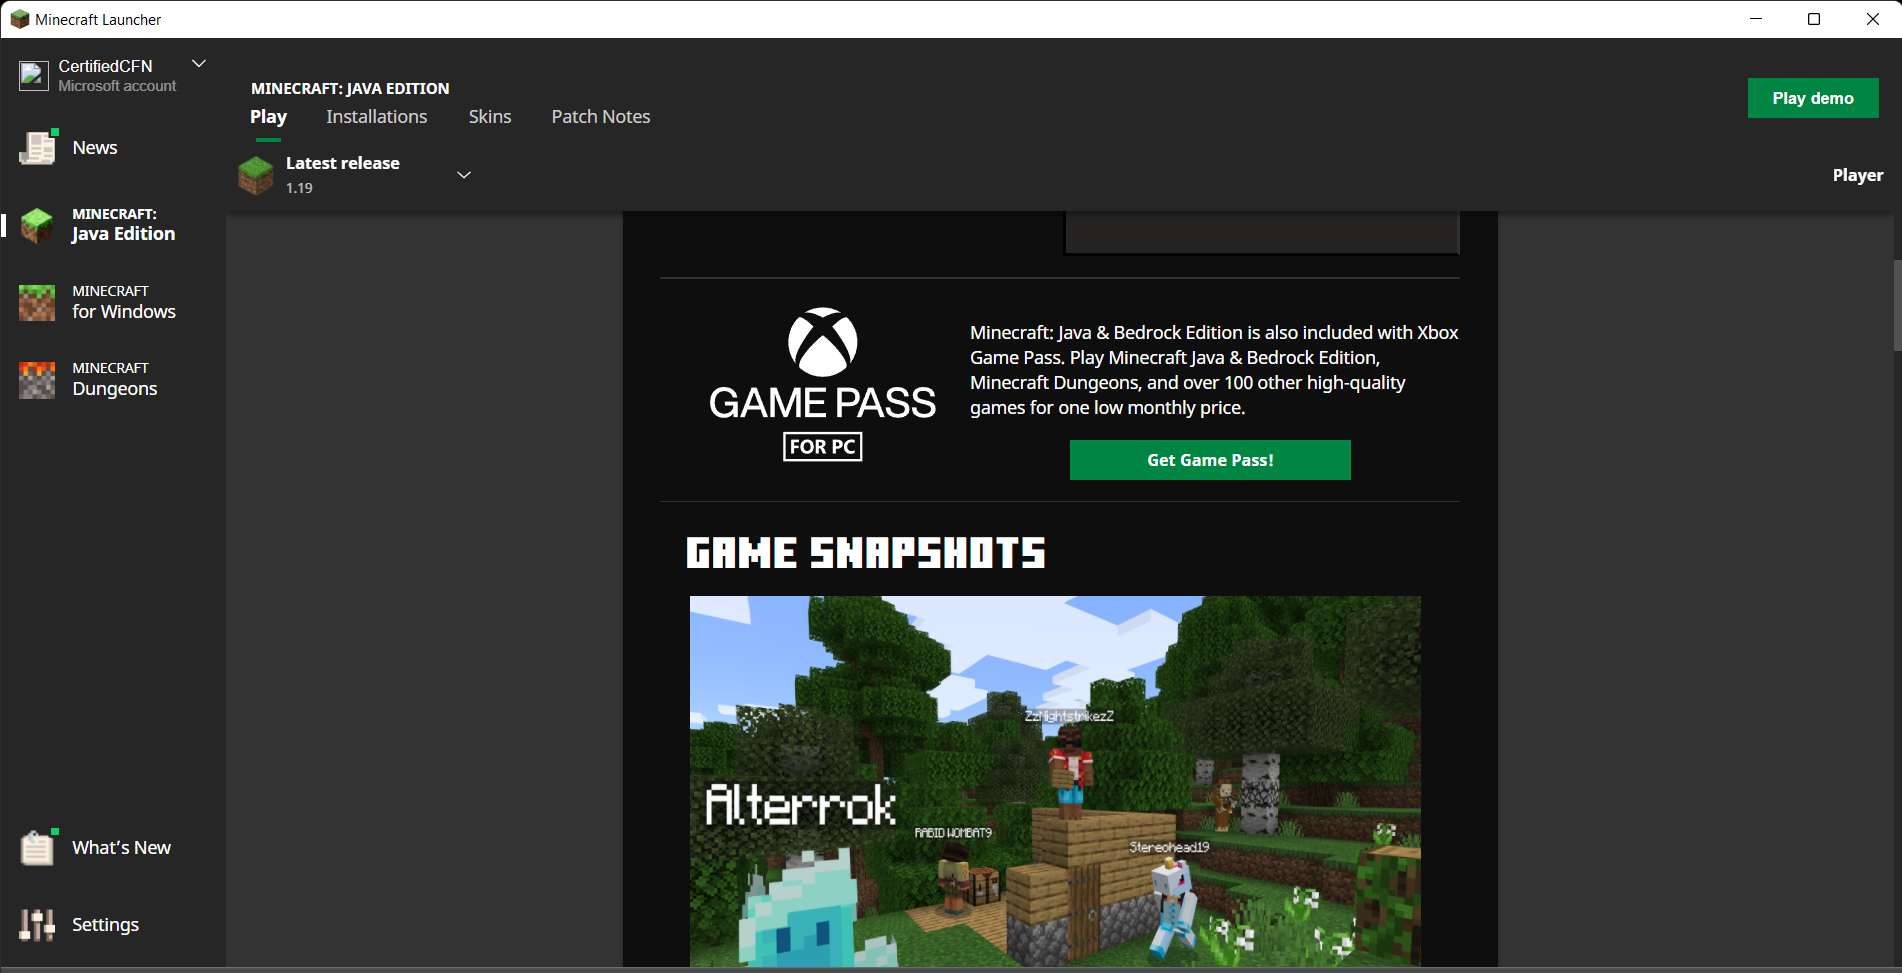Open the Alterrok game snapshot image
This screenshot has width=1902, height=973.
(x=1055, y=781)
